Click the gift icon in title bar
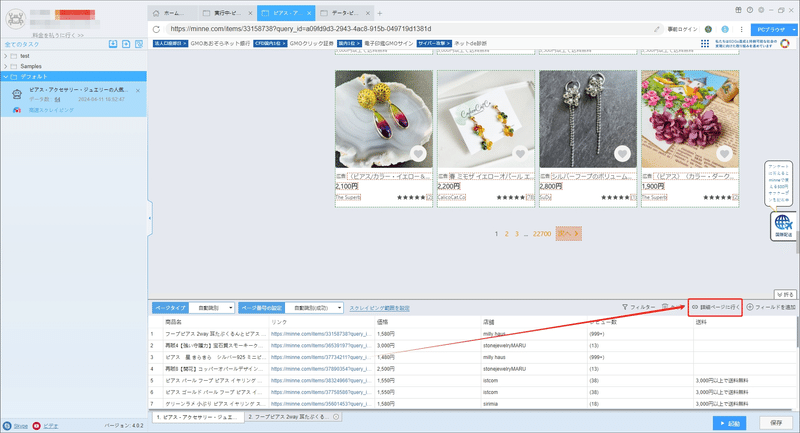Image resolution: width=800 pixels, height=433 pixels. [738, 10]
